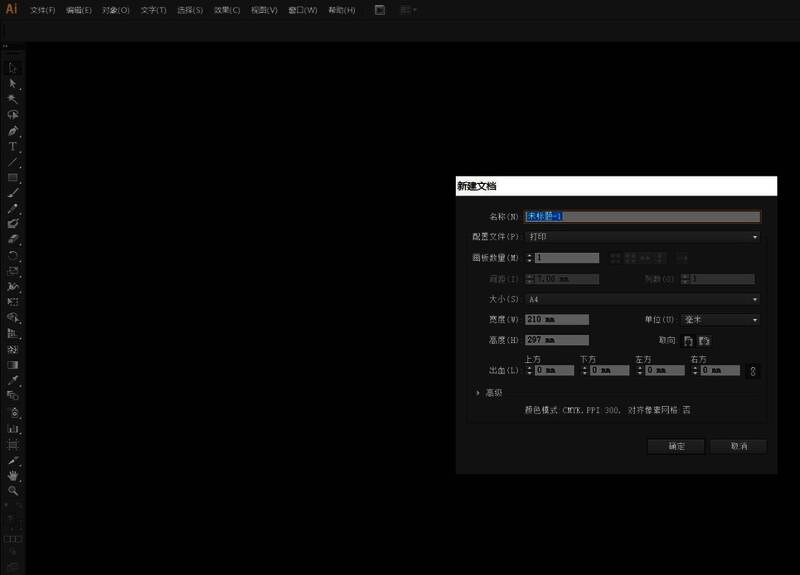This screenshot has width=800, height=575.
Task: Select the Perspective Grid tool
Action: (x=13, y=334)
